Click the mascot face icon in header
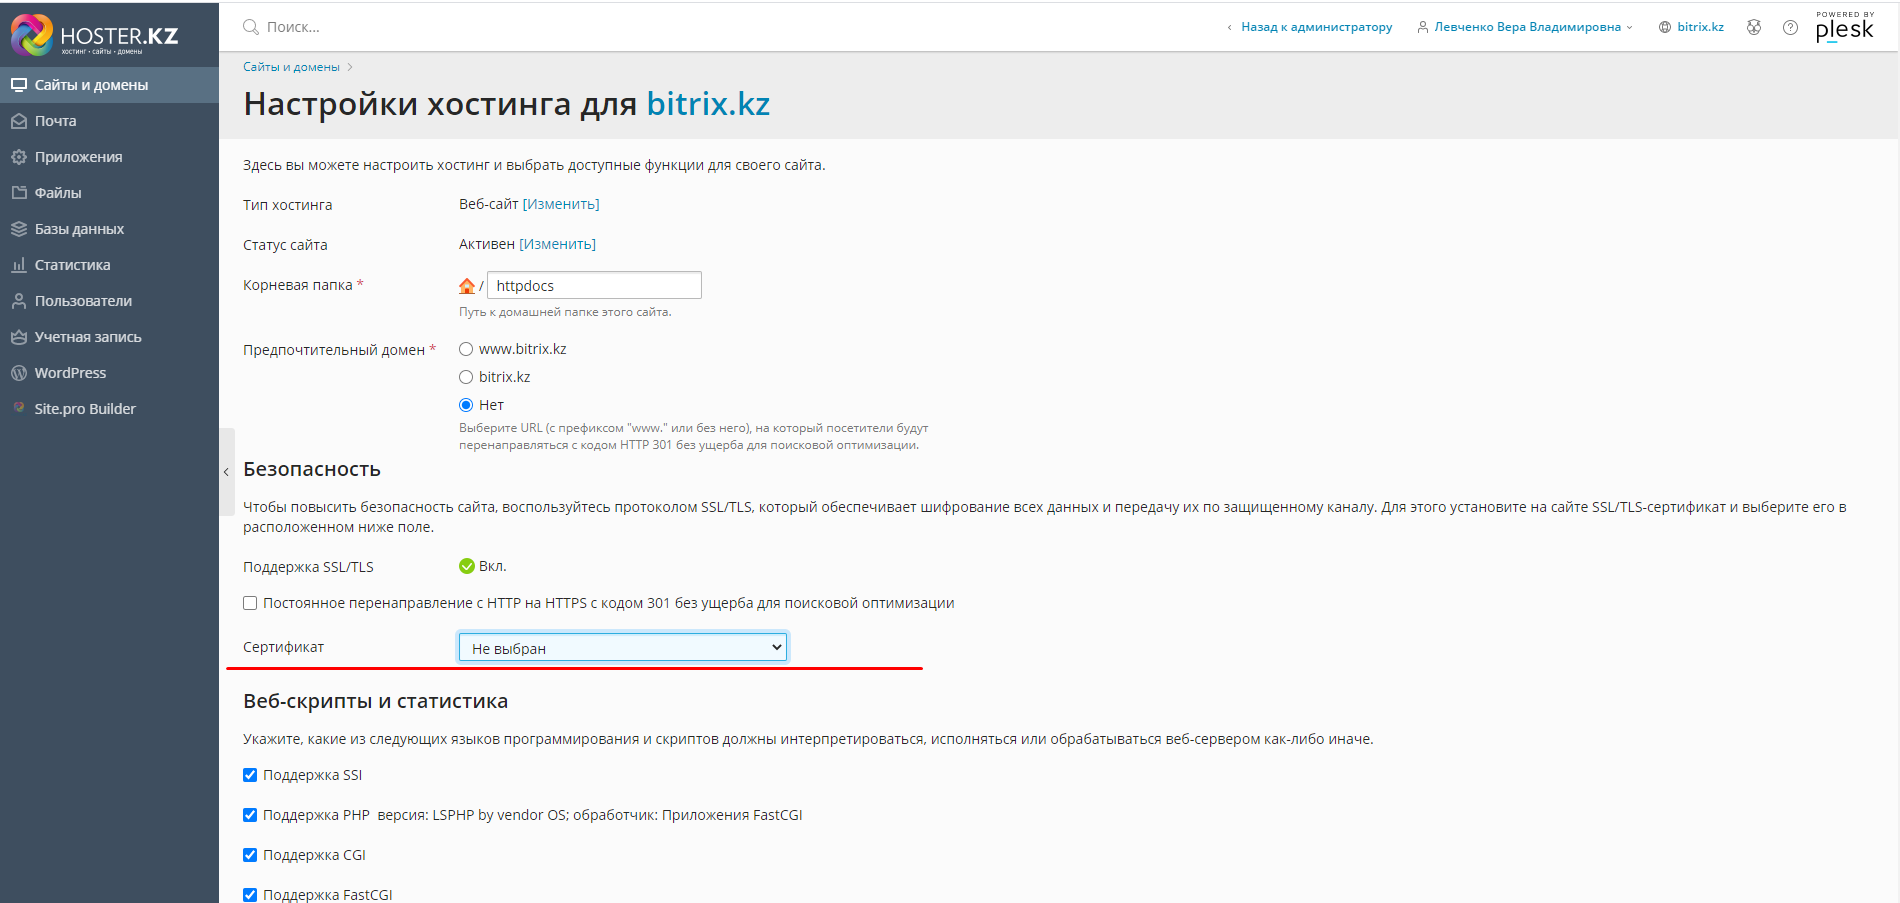Screen dimensions: 1900x903 tap(1754, 27)
